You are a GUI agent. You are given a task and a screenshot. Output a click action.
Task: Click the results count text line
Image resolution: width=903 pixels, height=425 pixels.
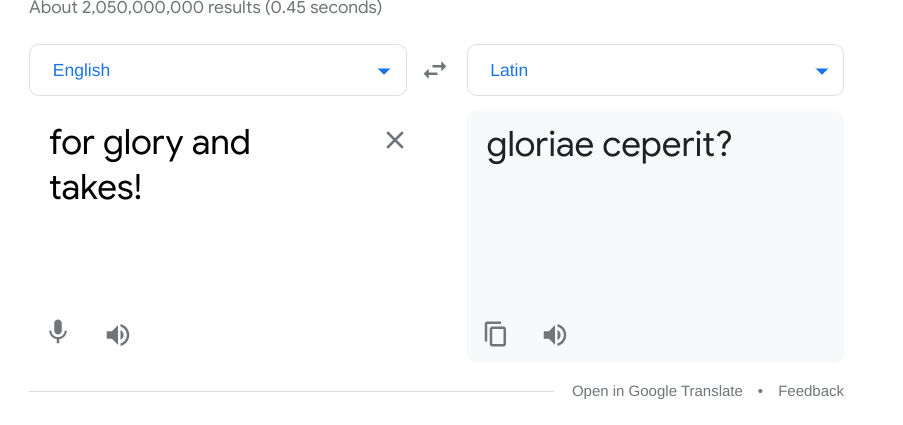pyautogui.click(x=206, y=7)
